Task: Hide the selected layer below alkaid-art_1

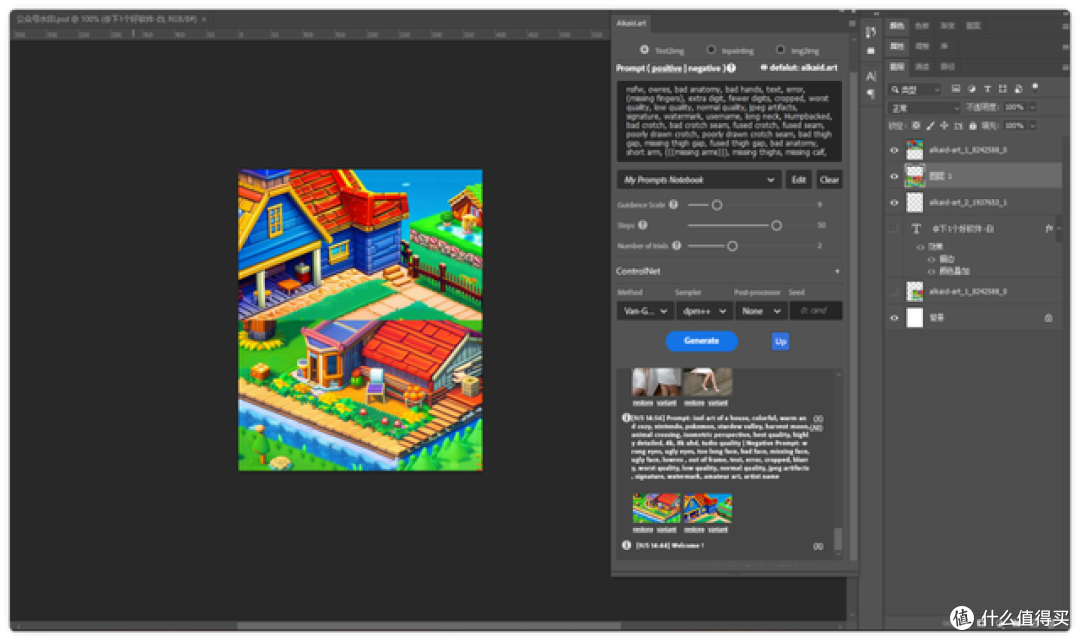Action: point(894,176)
